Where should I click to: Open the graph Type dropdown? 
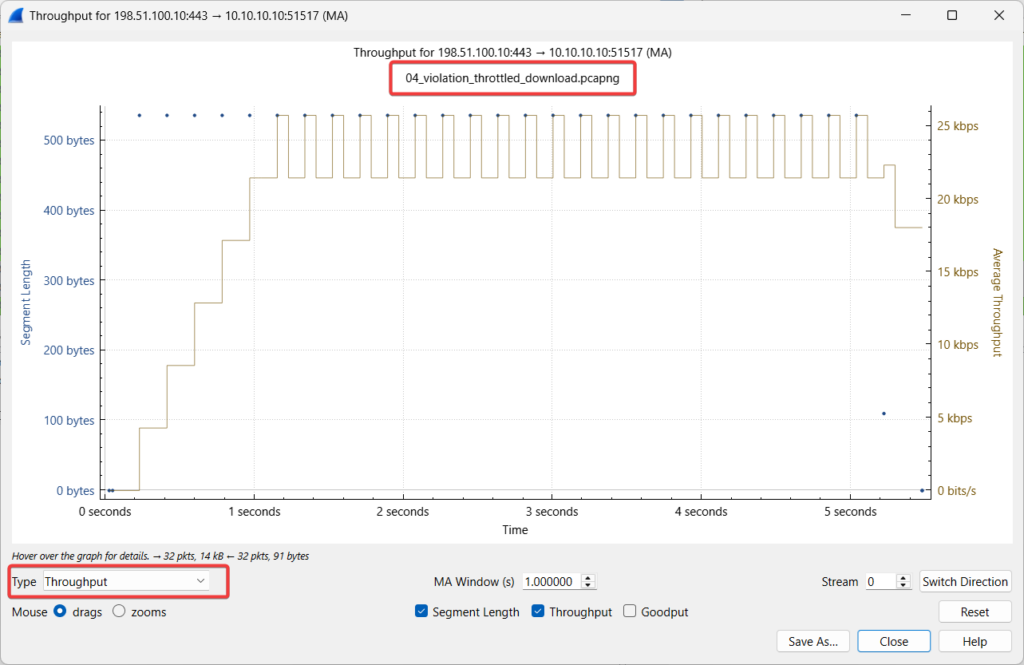pos(126,581)
